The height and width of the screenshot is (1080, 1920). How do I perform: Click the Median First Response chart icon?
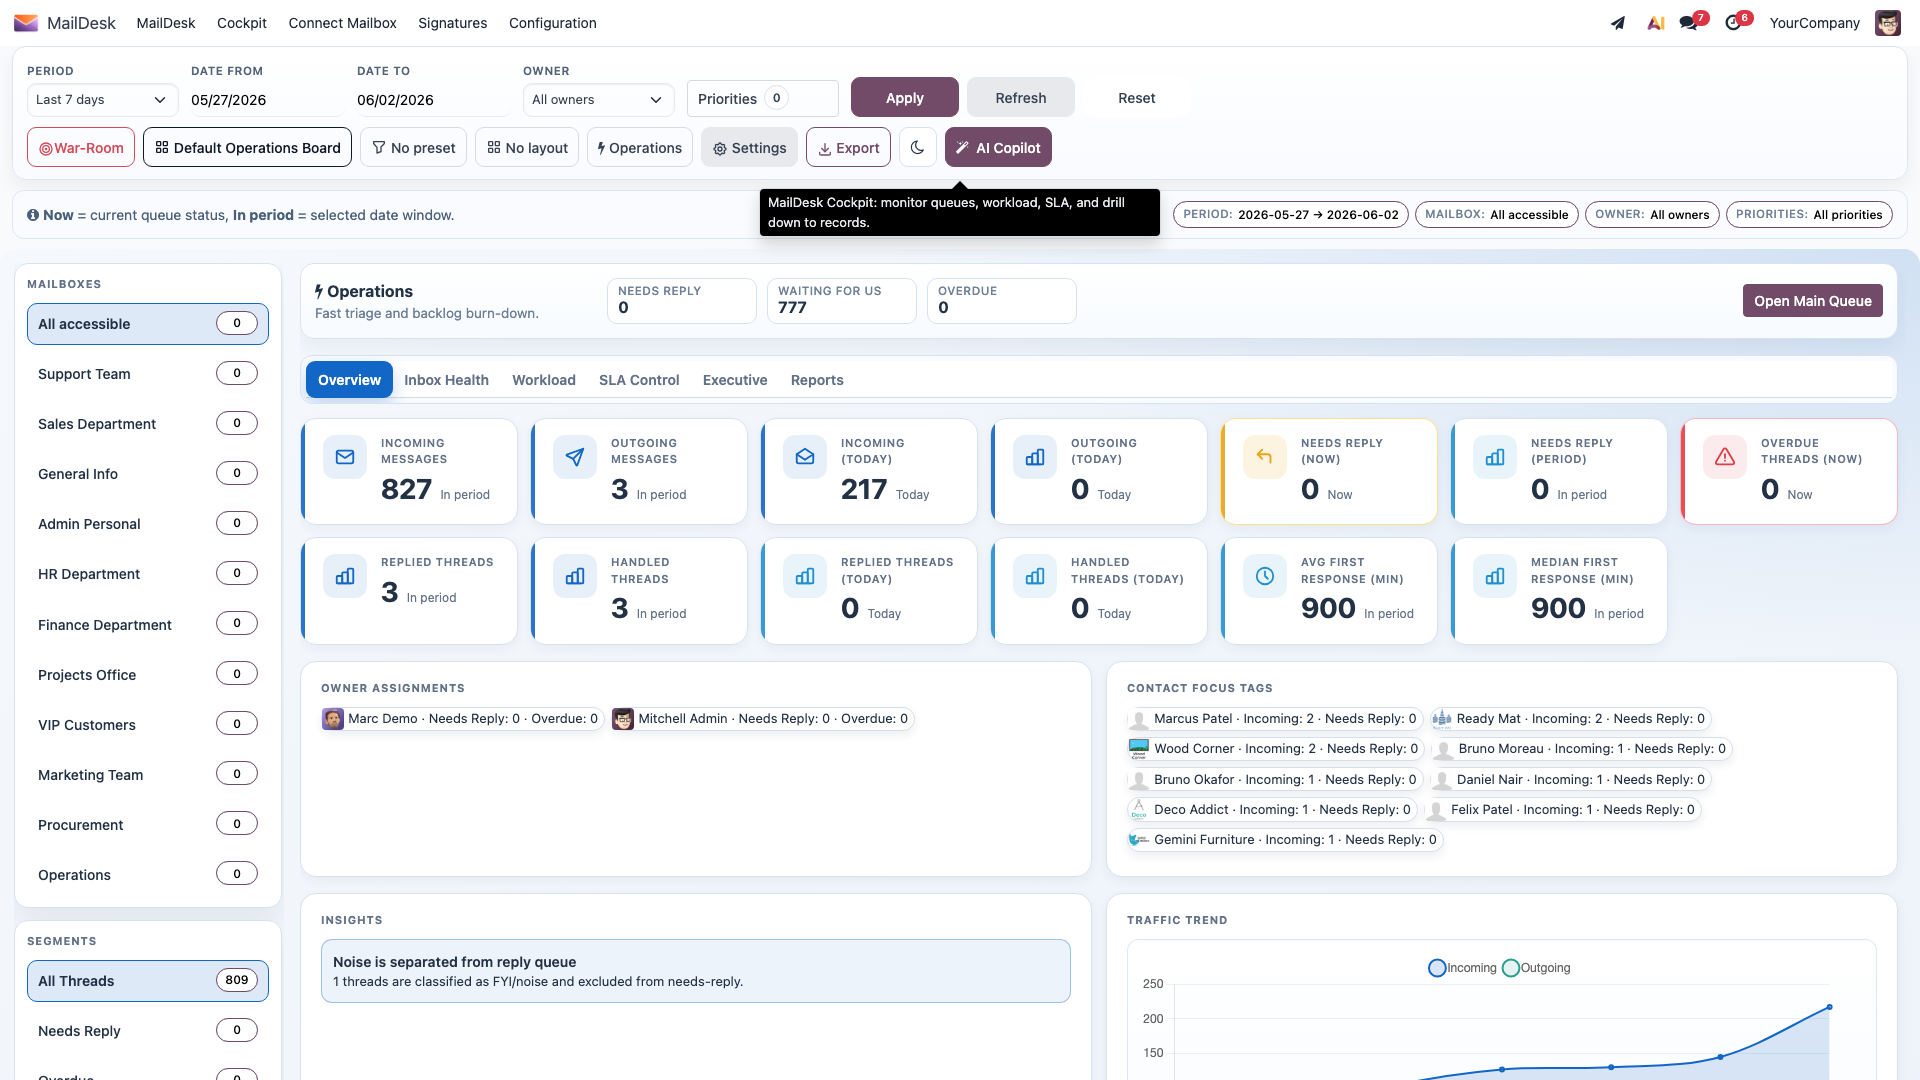coord(1495,576)
